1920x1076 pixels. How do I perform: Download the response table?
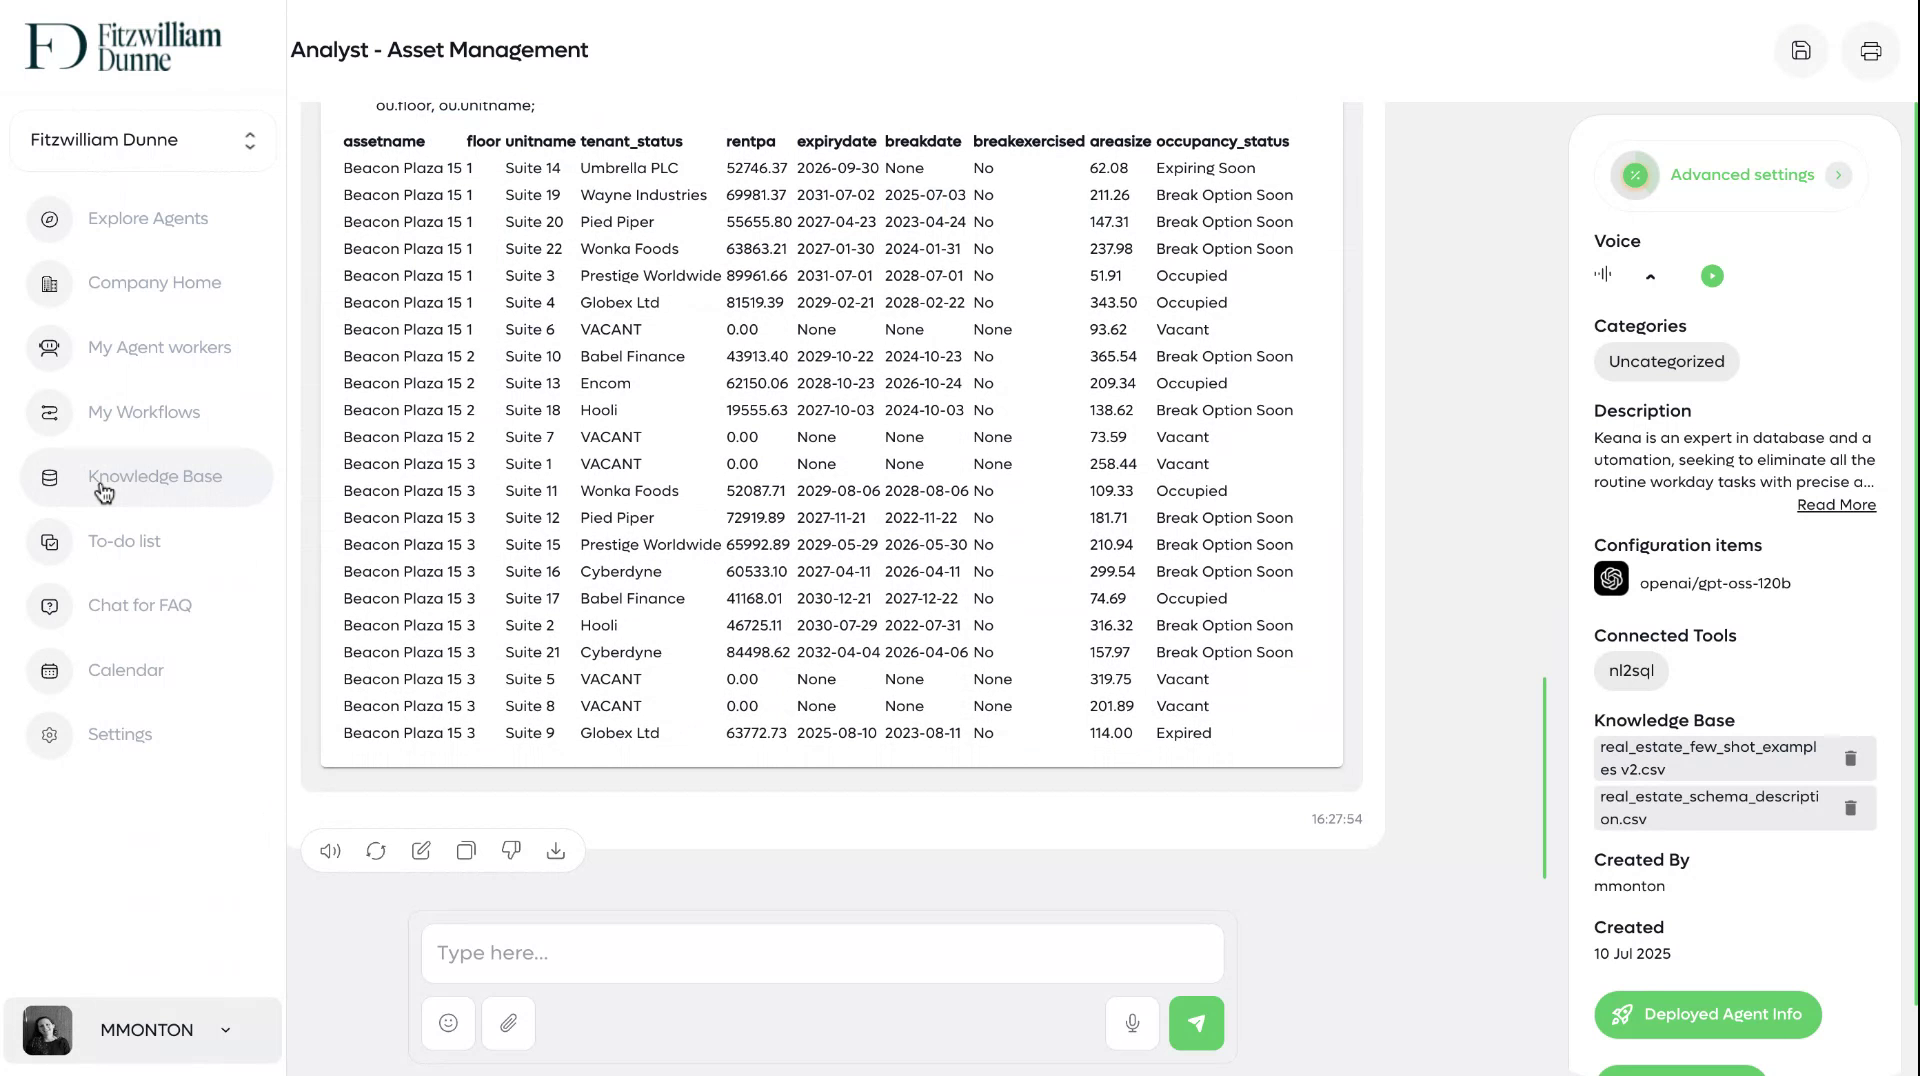[x=556, y=851]
